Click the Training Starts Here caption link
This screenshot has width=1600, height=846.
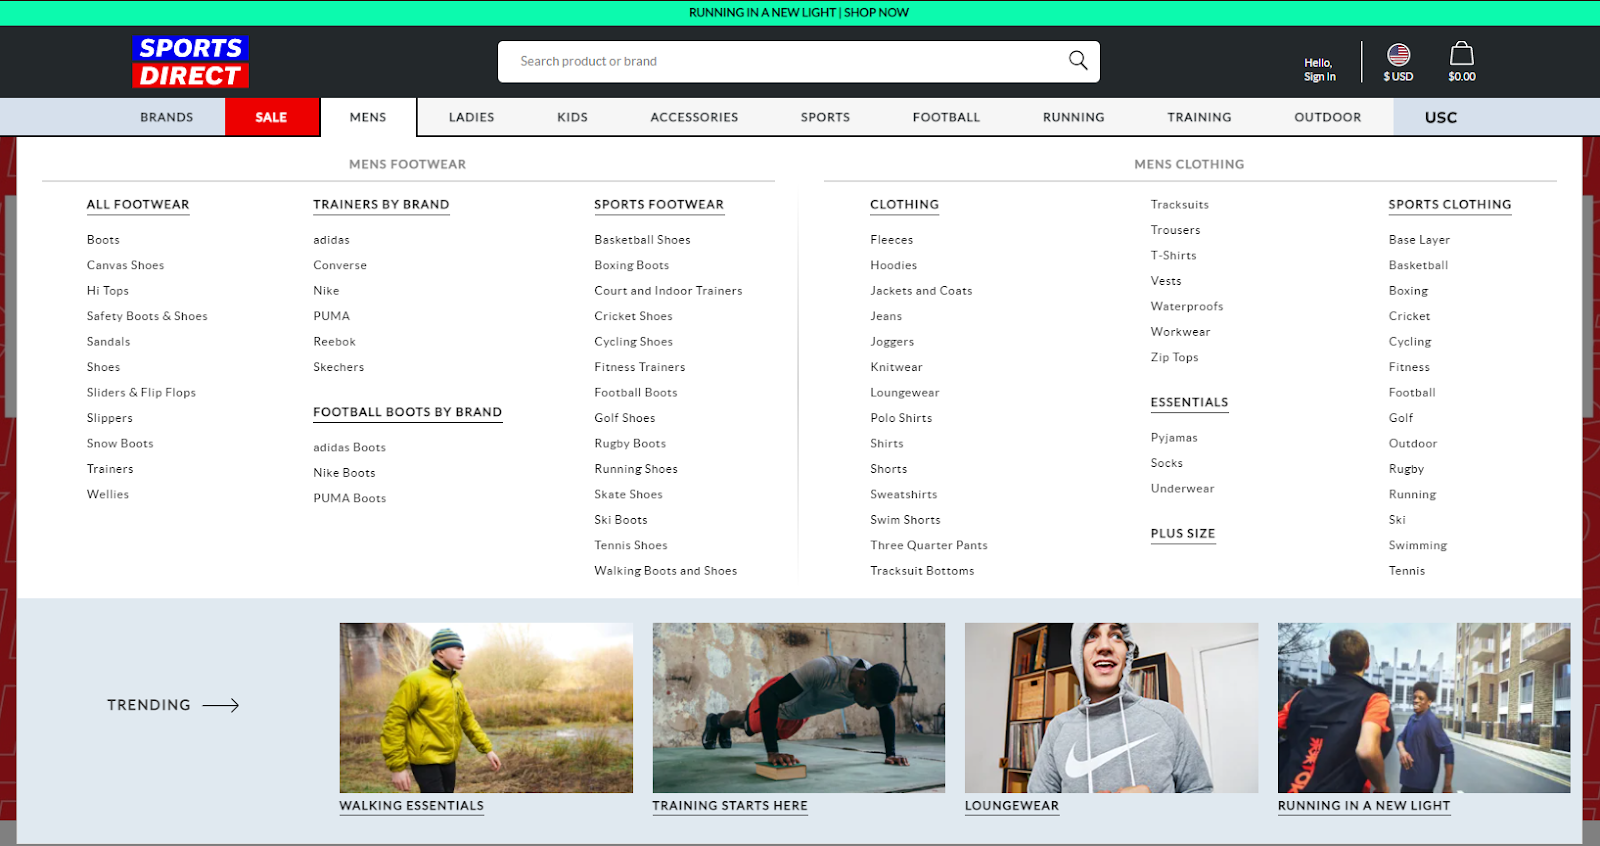[730, 806]
